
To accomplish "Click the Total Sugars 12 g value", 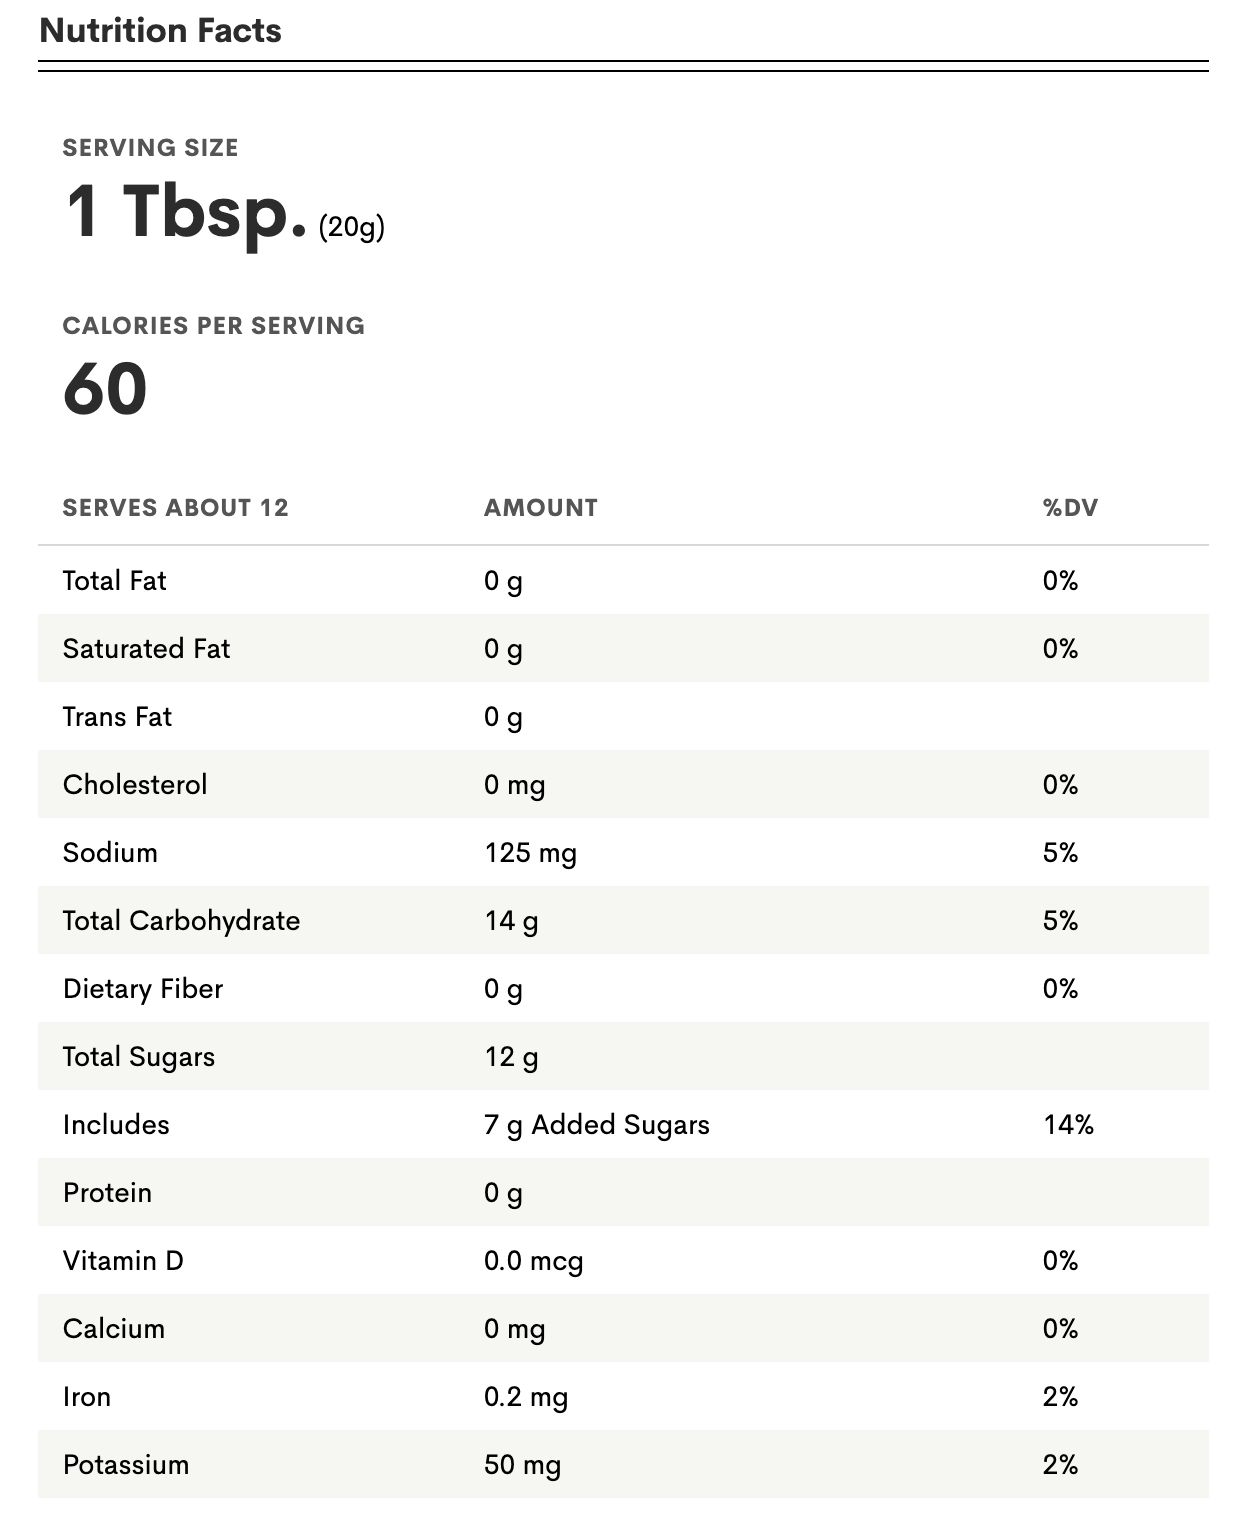I will click(x=512, y=1058).
